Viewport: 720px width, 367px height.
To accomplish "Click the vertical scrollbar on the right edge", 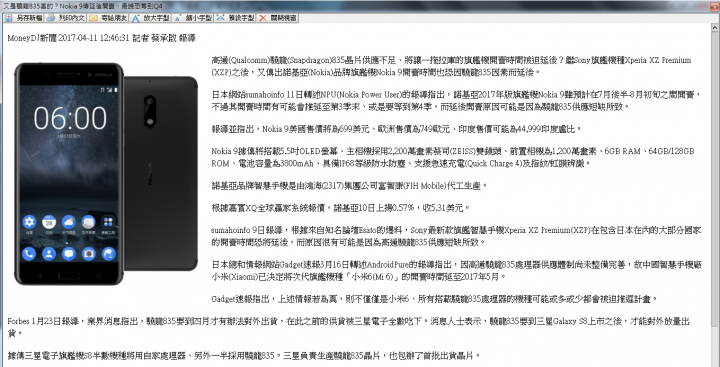I will click(x=715, y=195).
